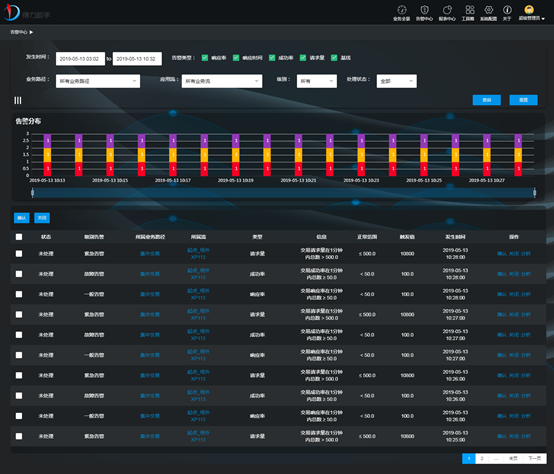Click the app logo in the header
Image resolution: width=554 pixels, height=474 pixels.
pyautogui.click(x=12, y=12)
